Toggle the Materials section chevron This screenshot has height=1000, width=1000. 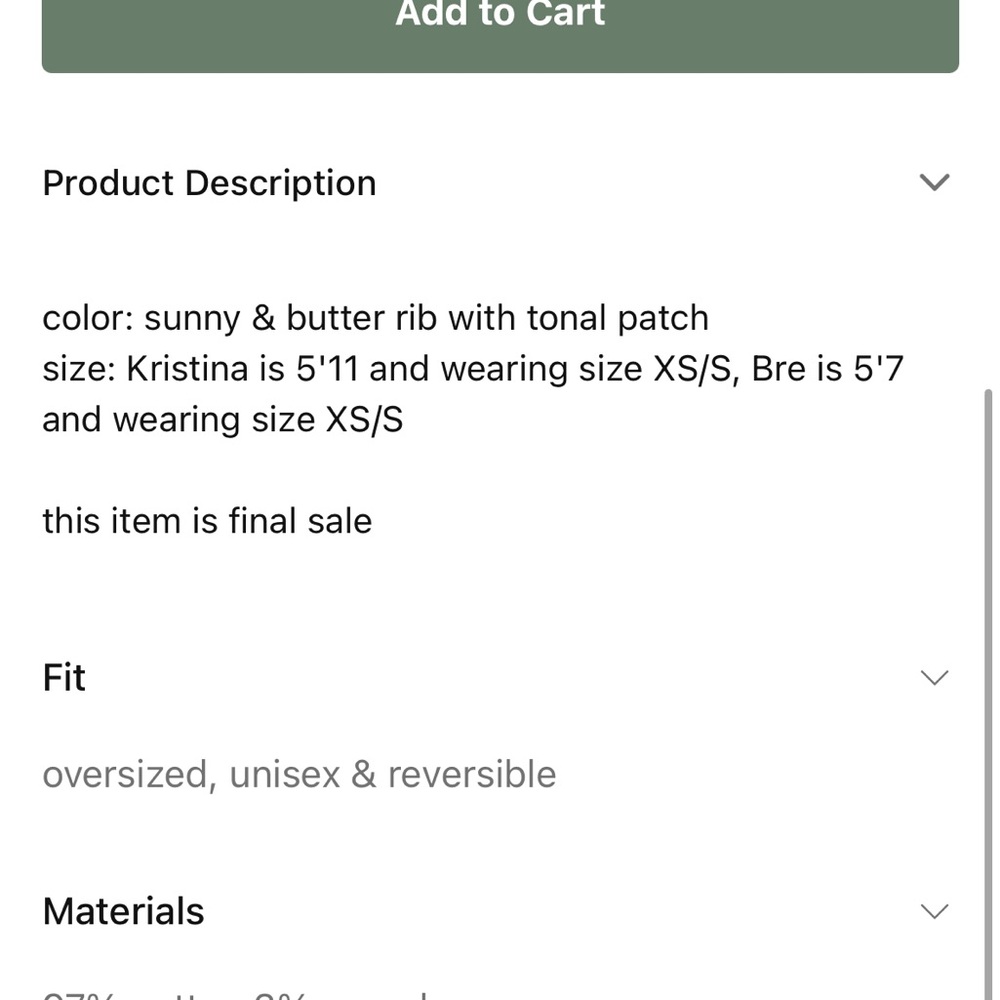tap(934, 911)
